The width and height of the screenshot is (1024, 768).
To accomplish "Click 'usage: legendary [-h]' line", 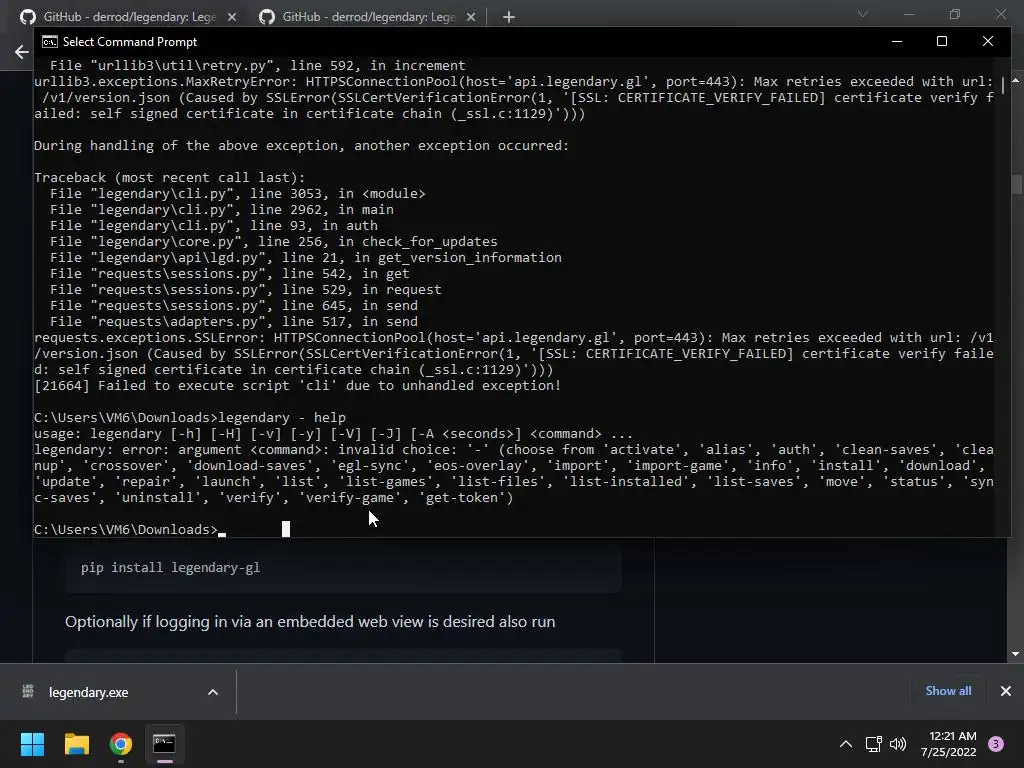I will [333, 434].
